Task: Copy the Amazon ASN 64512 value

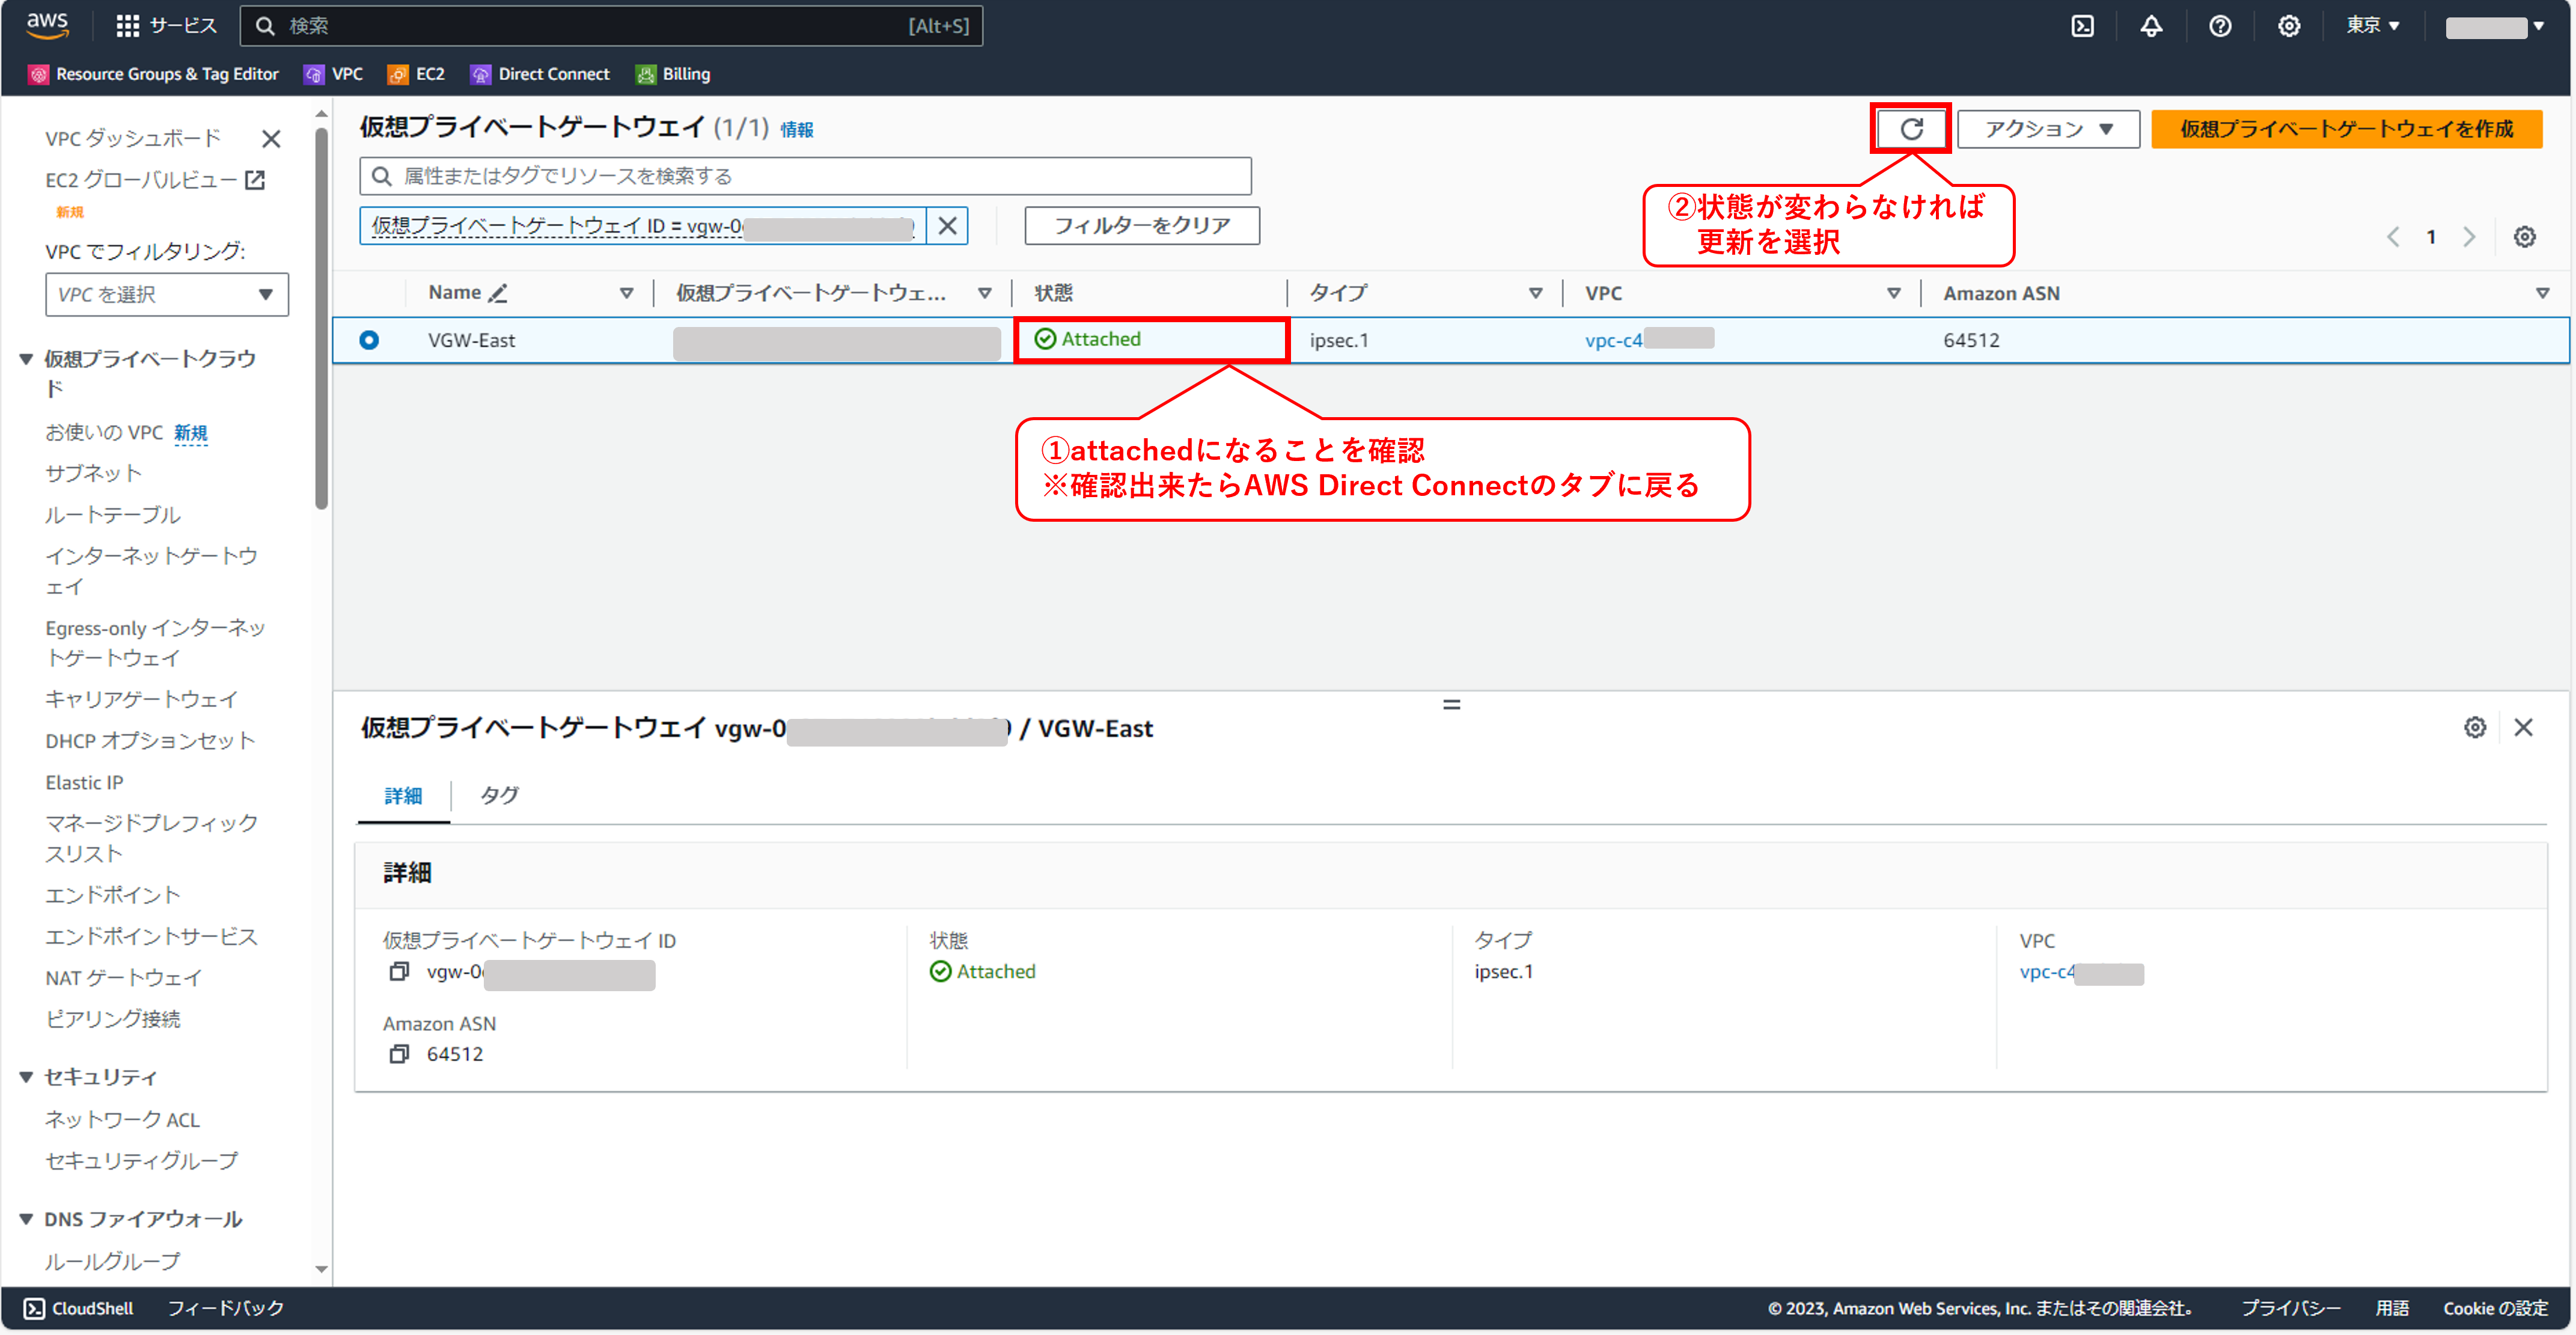Action: pyautogui.click(x=399, y=1054)
